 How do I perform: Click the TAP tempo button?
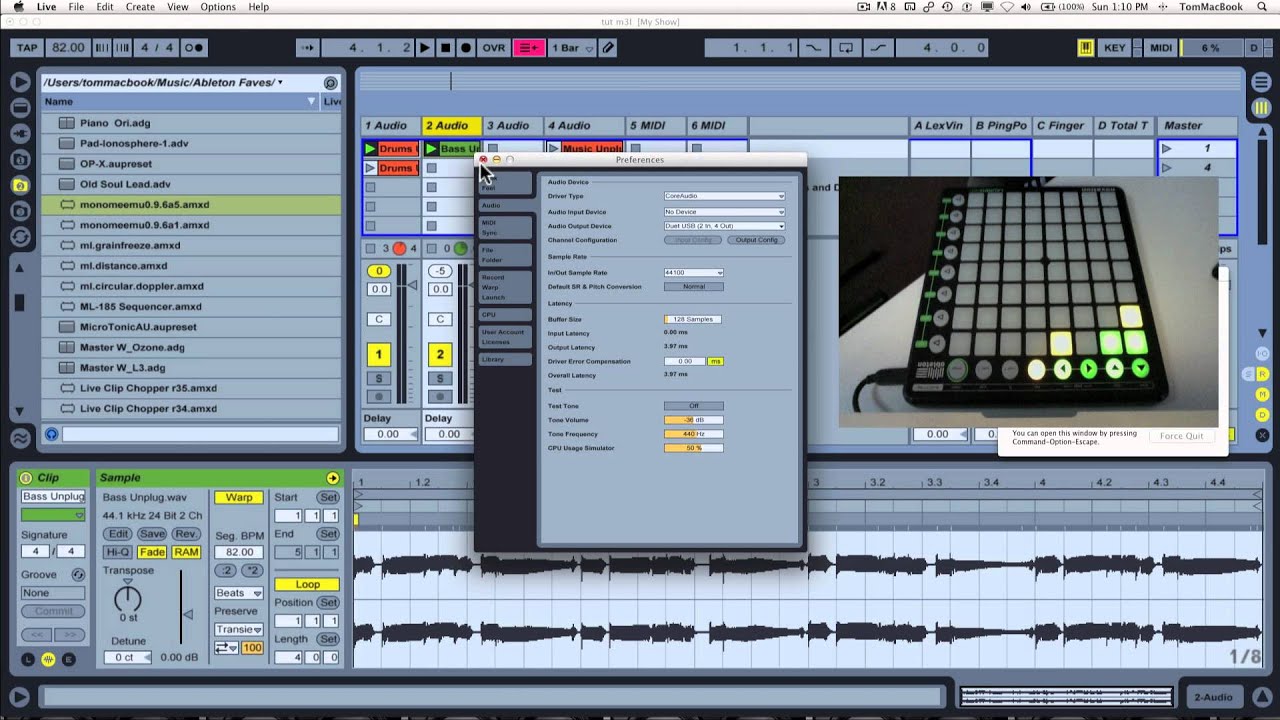(27, 48)
